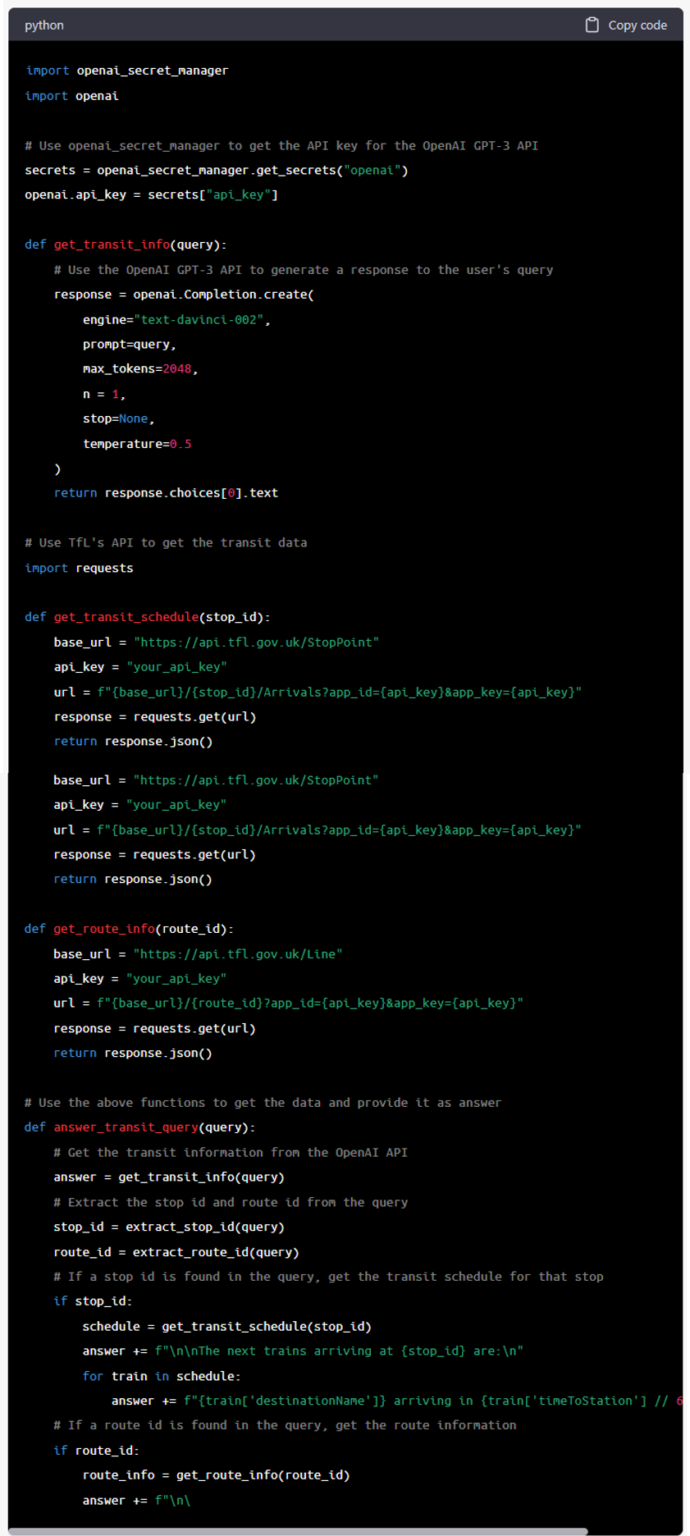Screen dimensions: 690x1536
Task: Click the return response.choices[0].text line
Action: [165, 493]
